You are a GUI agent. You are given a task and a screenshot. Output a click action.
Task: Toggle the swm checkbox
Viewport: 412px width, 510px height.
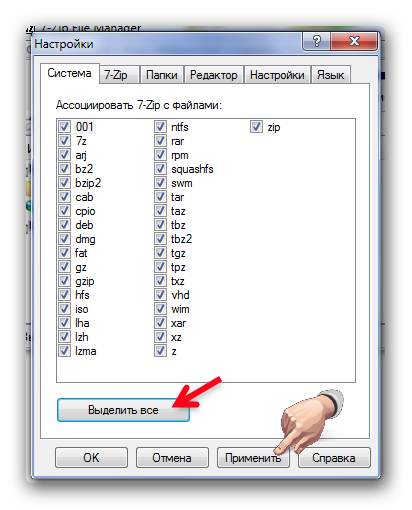pos(160,183)
